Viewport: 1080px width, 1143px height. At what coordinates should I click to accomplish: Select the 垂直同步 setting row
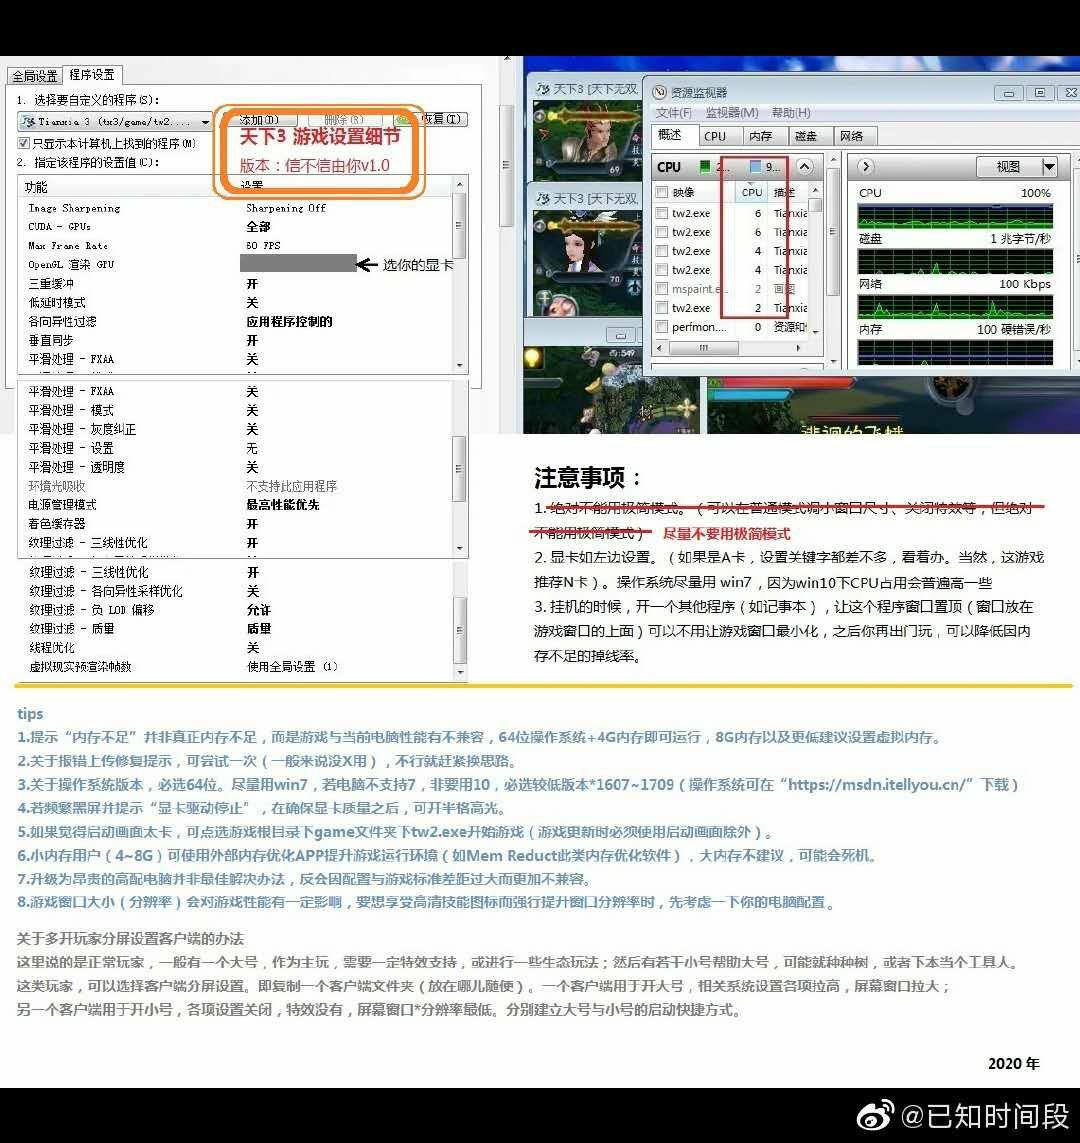[237, 340]
